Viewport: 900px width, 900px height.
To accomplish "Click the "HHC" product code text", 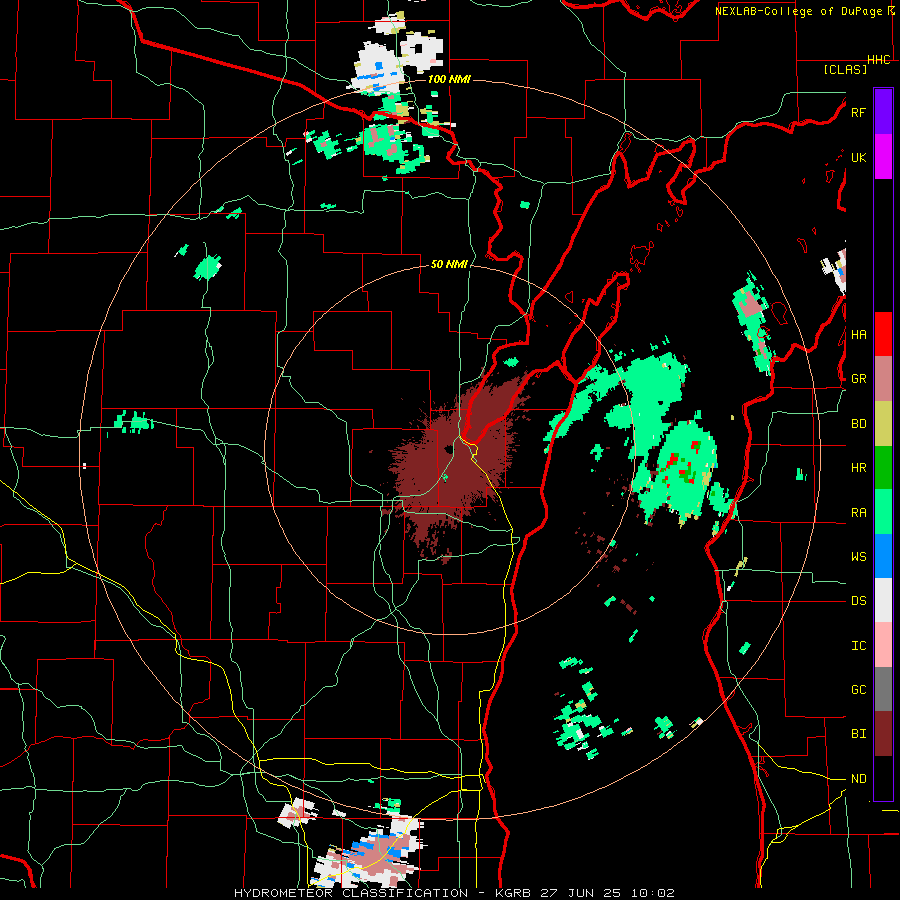I will [x=879, y=60].
